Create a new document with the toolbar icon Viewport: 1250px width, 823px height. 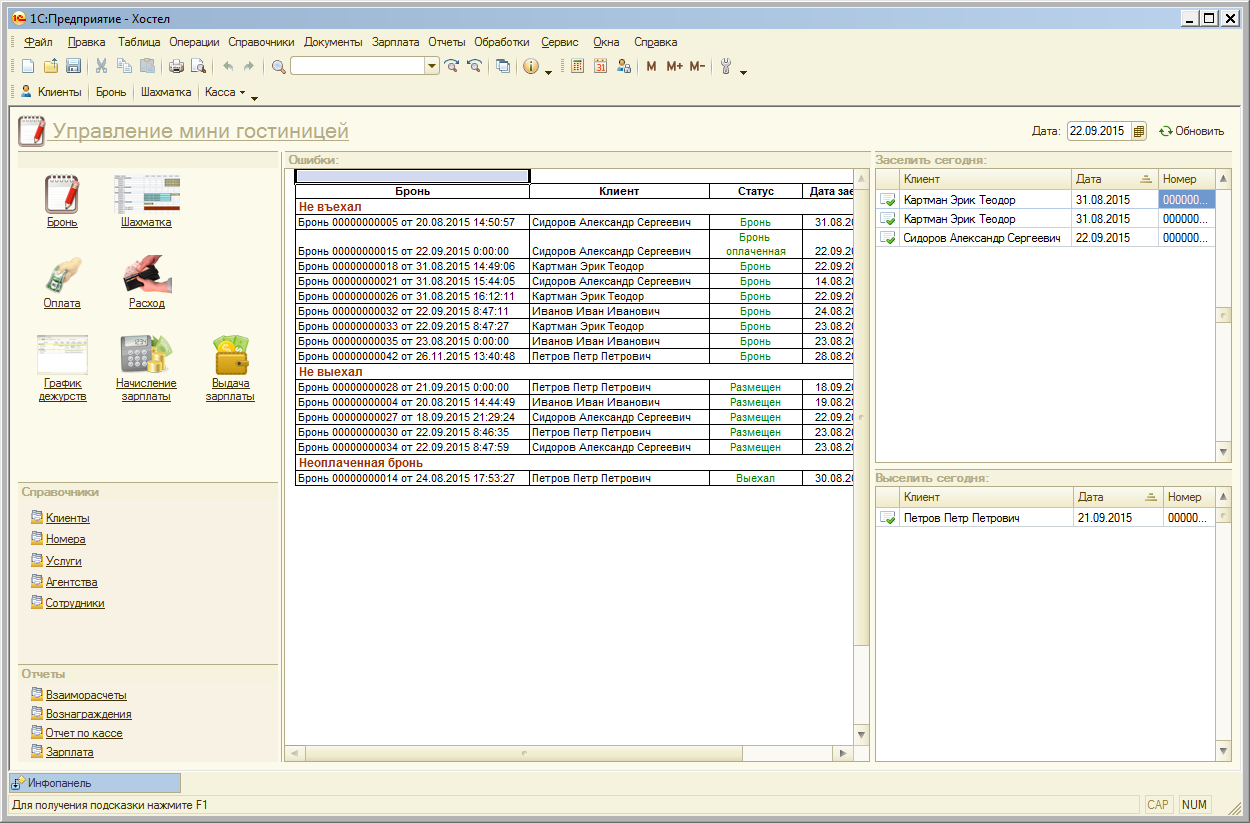pos(28,67)
